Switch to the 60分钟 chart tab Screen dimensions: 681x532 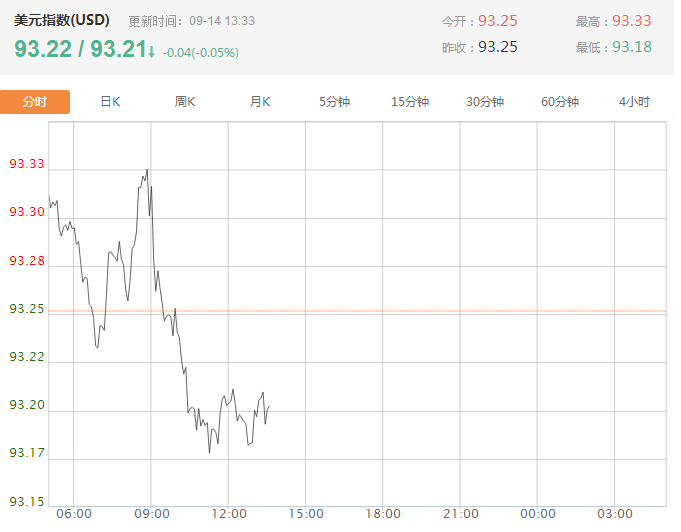[560, 102]
